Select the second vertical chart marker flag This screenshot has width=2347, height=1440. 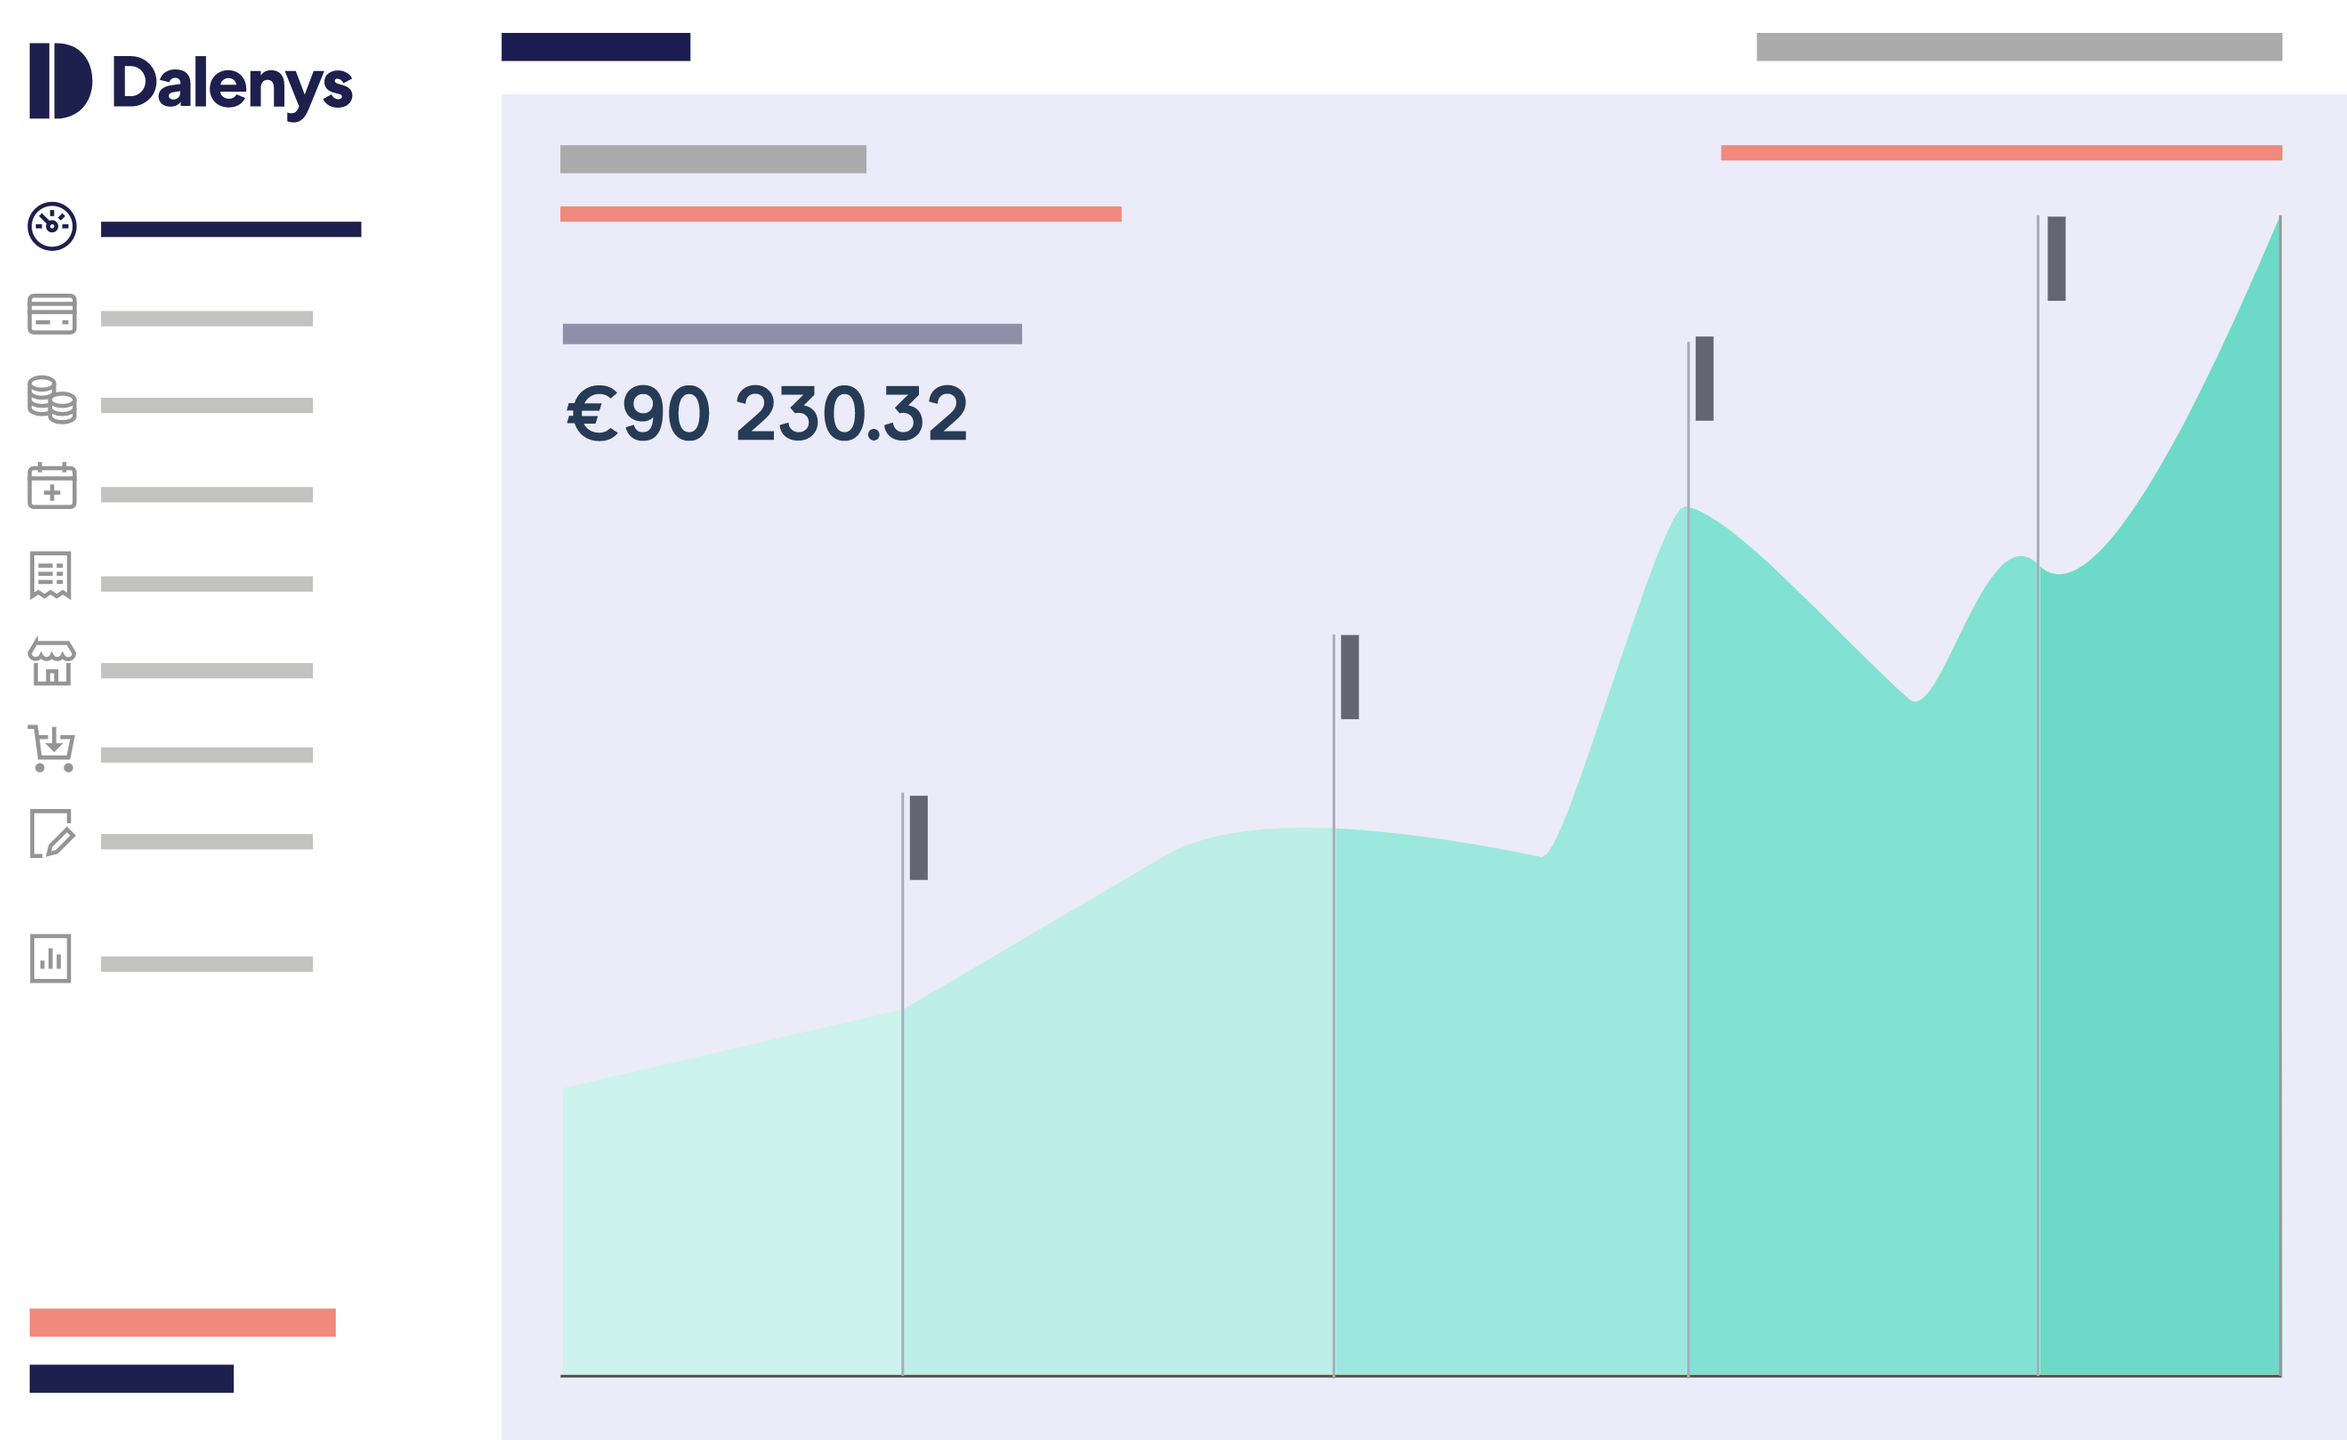[x=1350, y=677]
